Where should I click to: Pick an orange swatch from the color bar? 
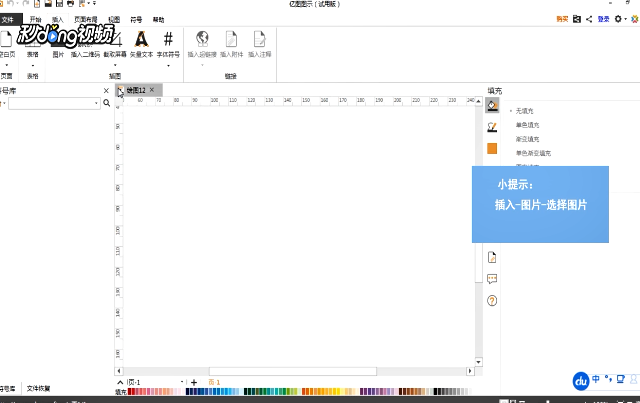(x=310, y=392)
